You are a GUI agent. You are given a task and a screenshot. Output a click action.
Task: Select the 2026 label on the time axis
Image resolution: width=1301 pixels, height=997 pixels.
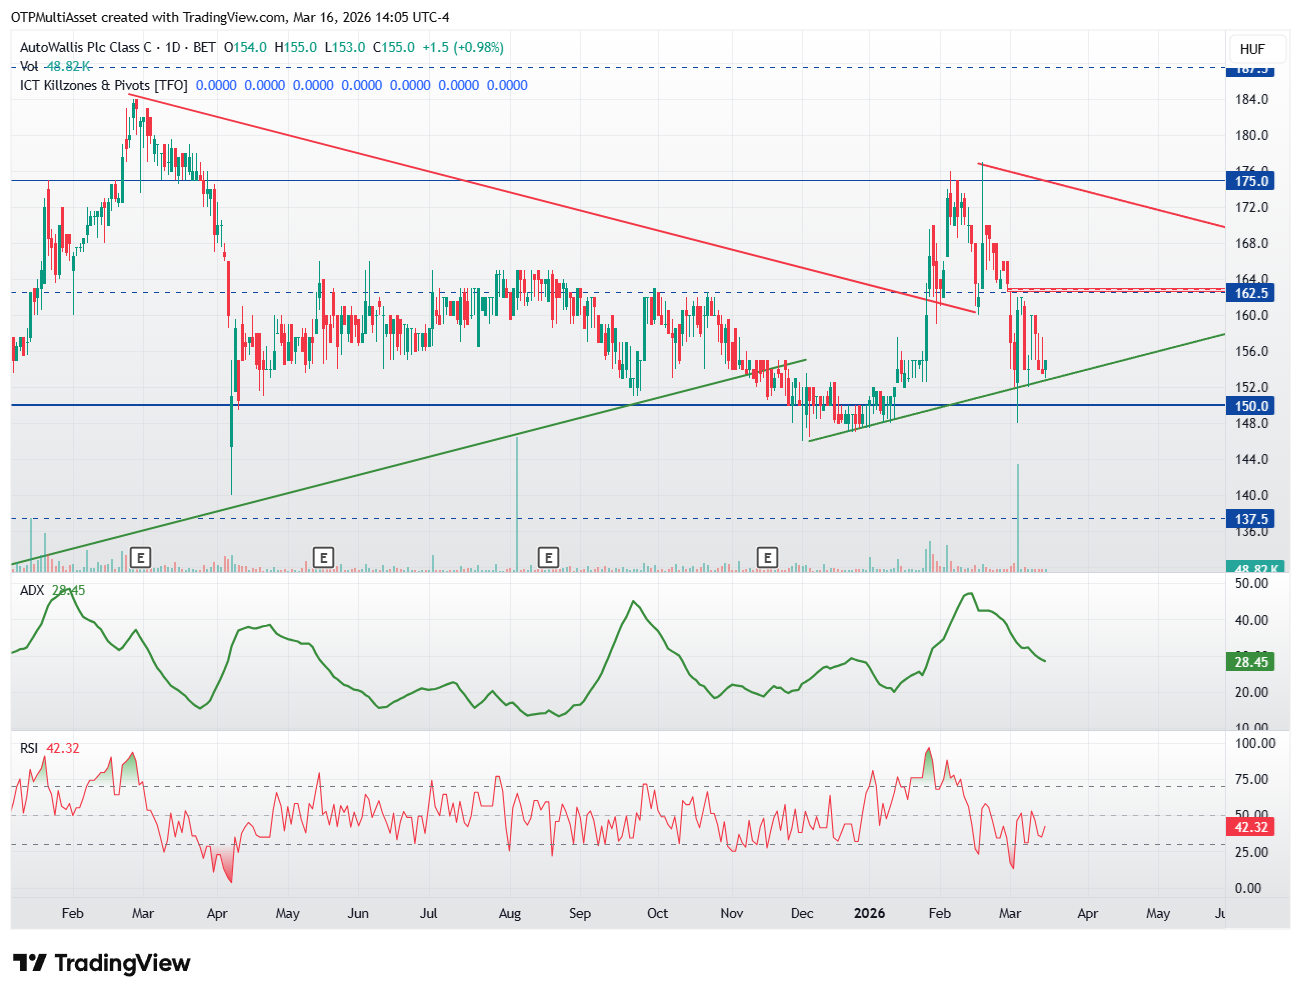click(869, 913)
